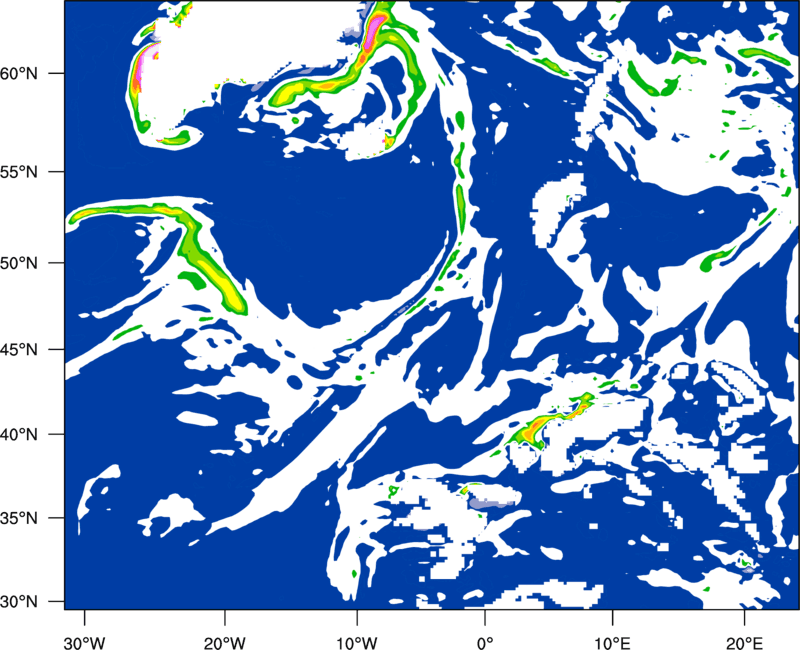Click the 30°W longitude label
The width and height of the screenshot is (800, 650).
point(85,643)
